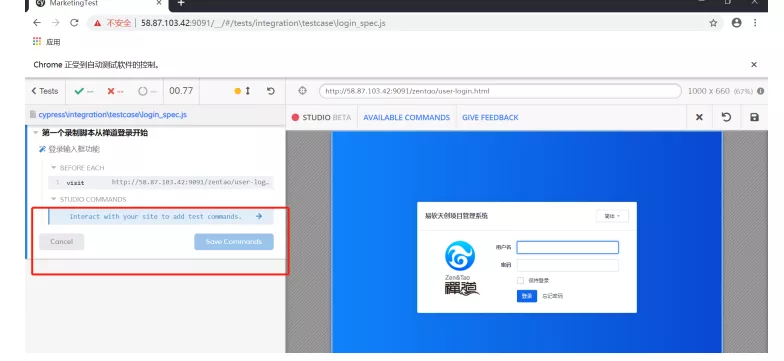The width and height of the screenshot is (784, 361).
Task: Collapse the BEFORE EACH section
Action: point(54,168)
